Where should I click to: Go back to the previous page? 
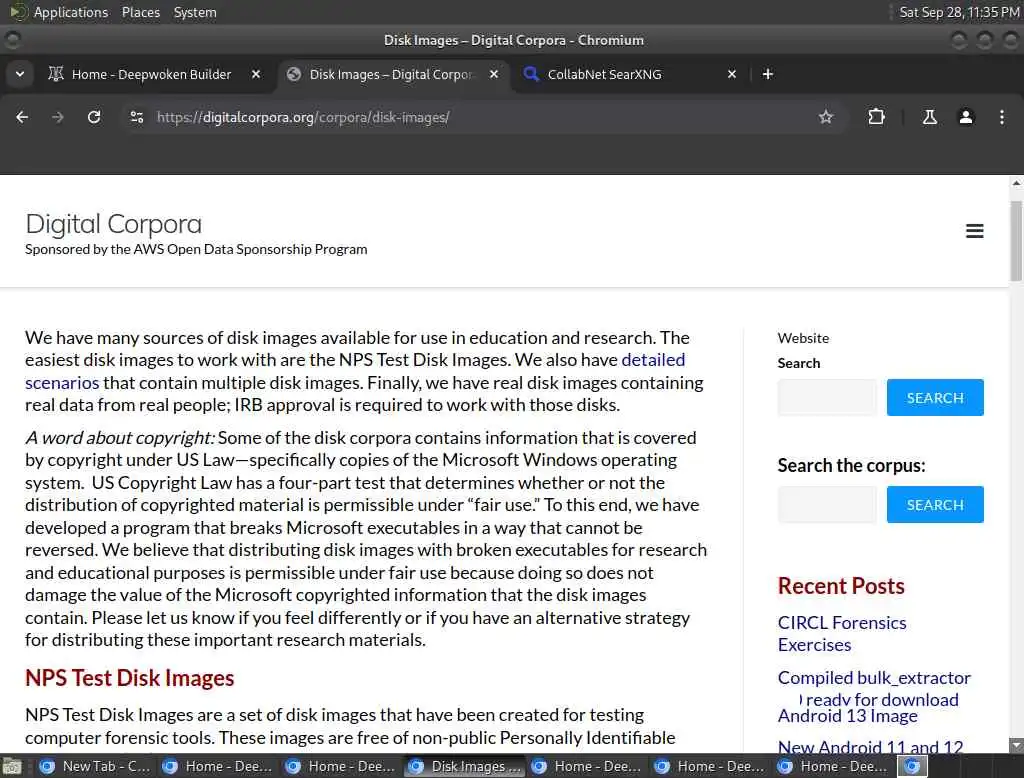pyautogui.click(x=22, y=117)
